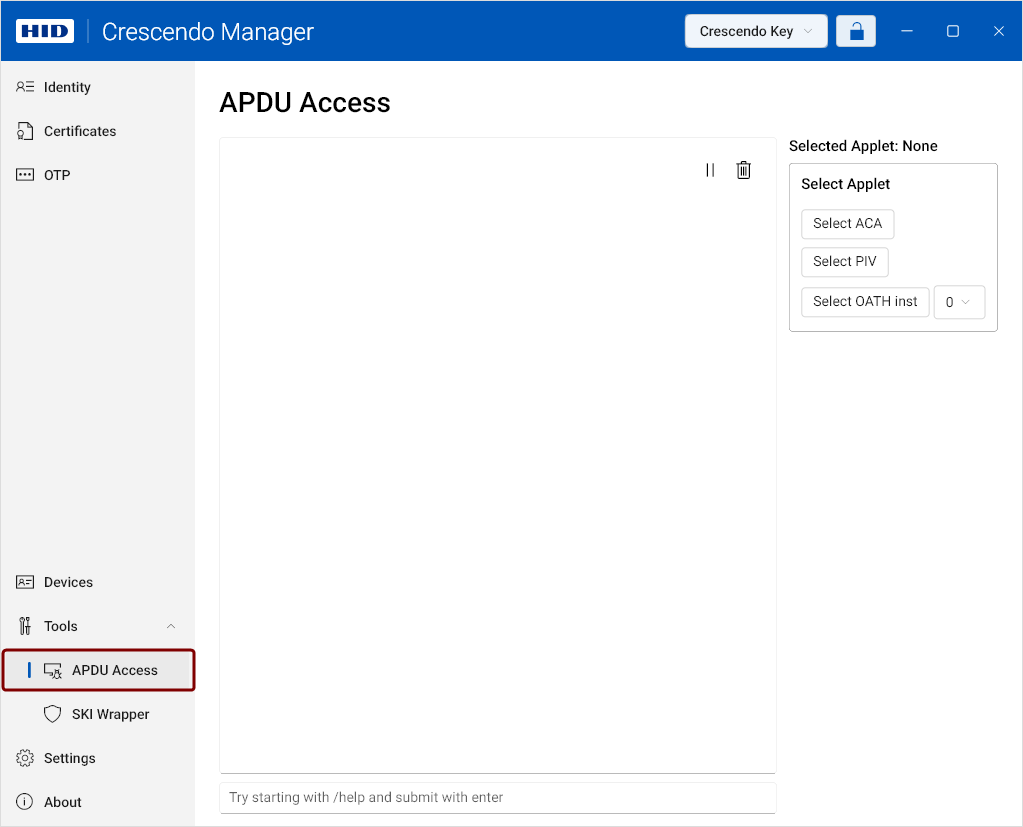The height and width of the screenshot is (827, 1023).
Task: Maximize the Crescendo Manager window
Action: pyautogui.click(x=953, y=31)
